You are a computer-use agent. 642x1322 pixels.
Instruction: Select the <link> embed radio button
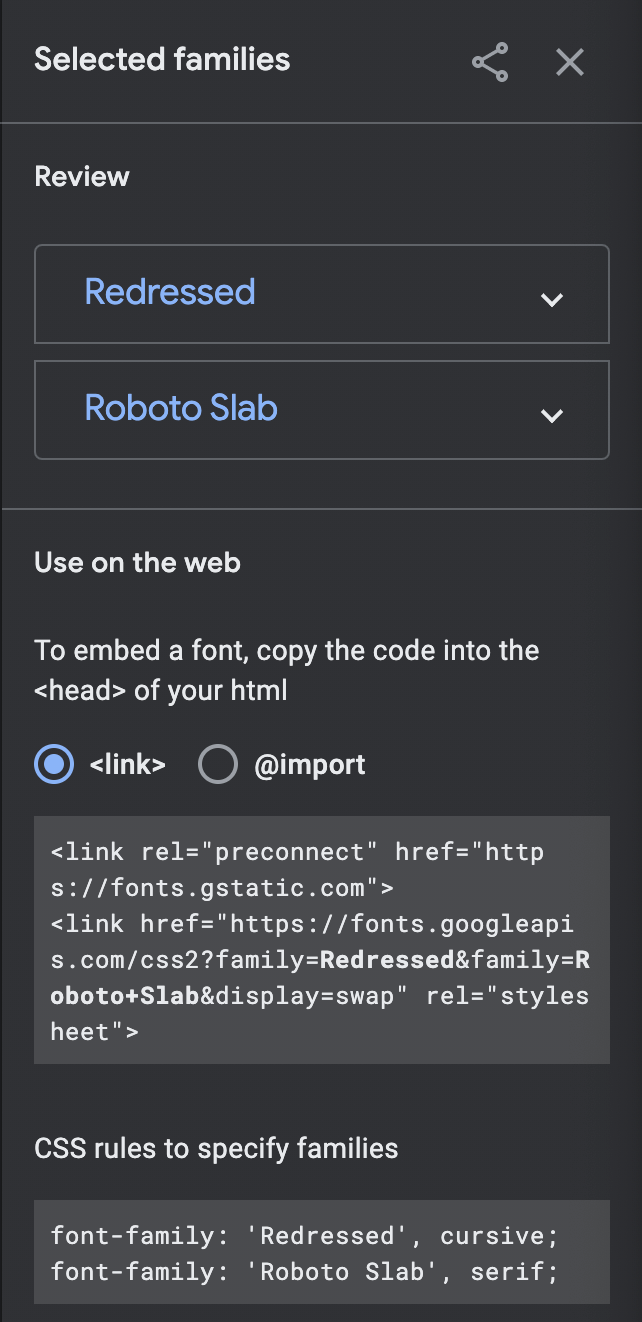point(53,764)
